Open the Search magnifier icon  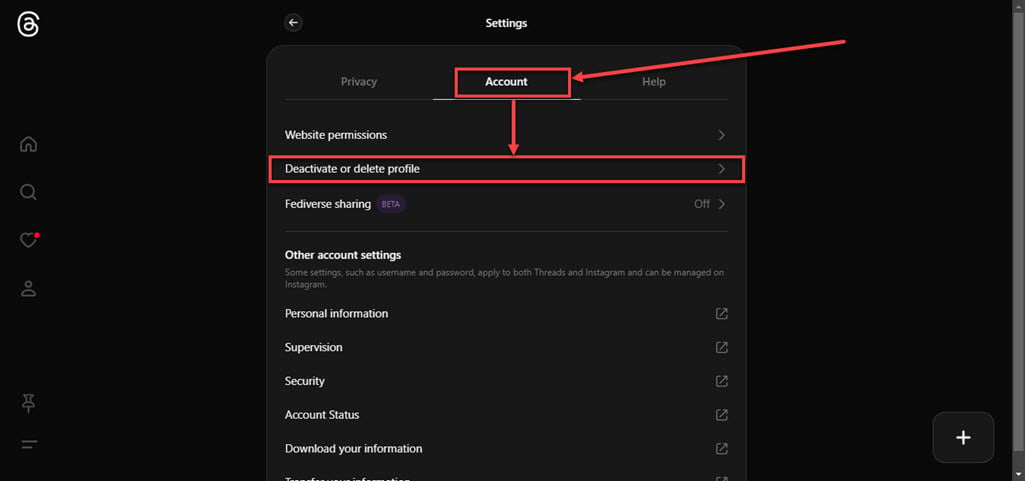28,192
